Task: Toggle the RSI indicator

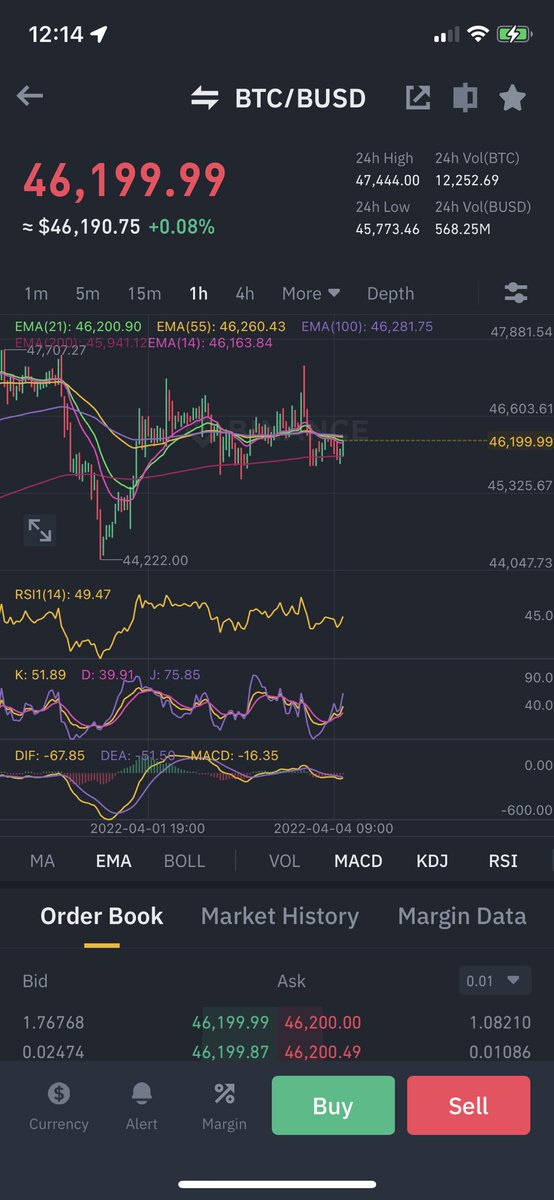Action: point(503,861)
